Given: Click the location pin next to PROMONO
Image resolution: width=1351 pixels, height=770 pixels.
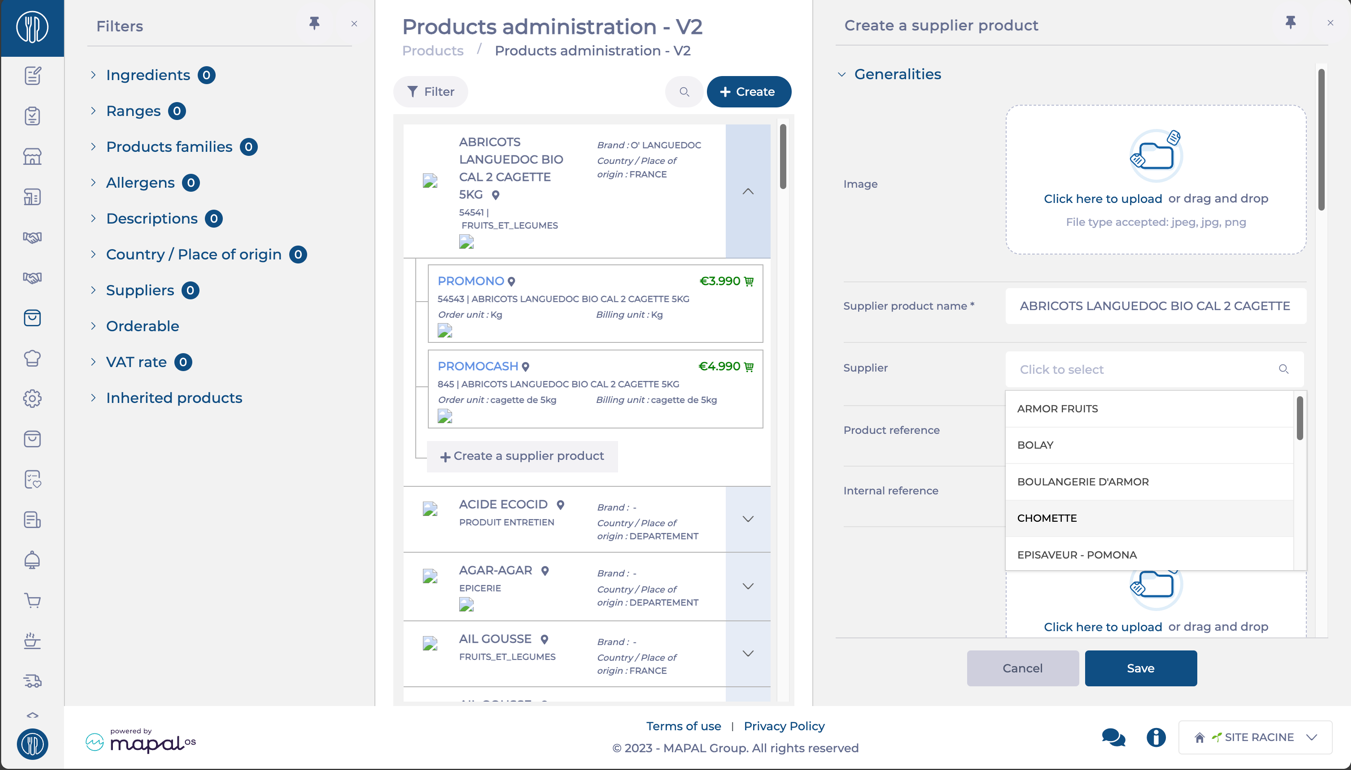Looking at the screenshot, I should pos(511,282).
